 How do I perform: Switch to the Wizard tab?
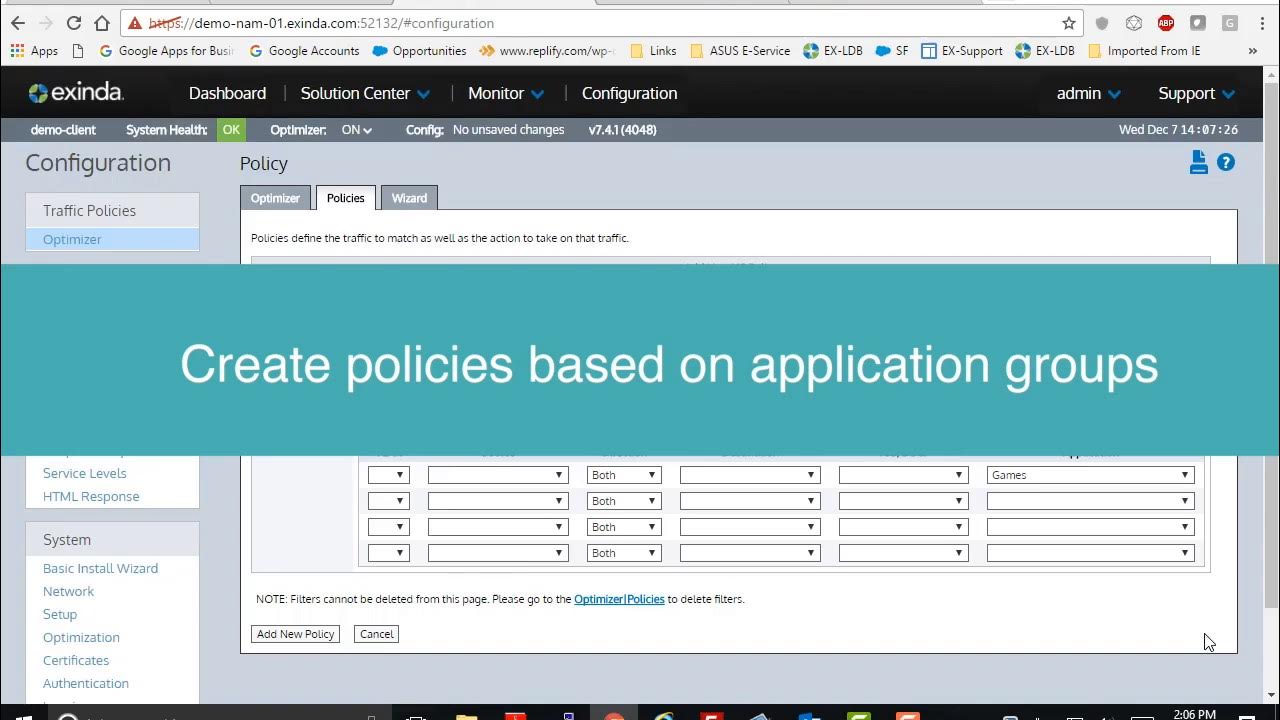tap(409, 197)
